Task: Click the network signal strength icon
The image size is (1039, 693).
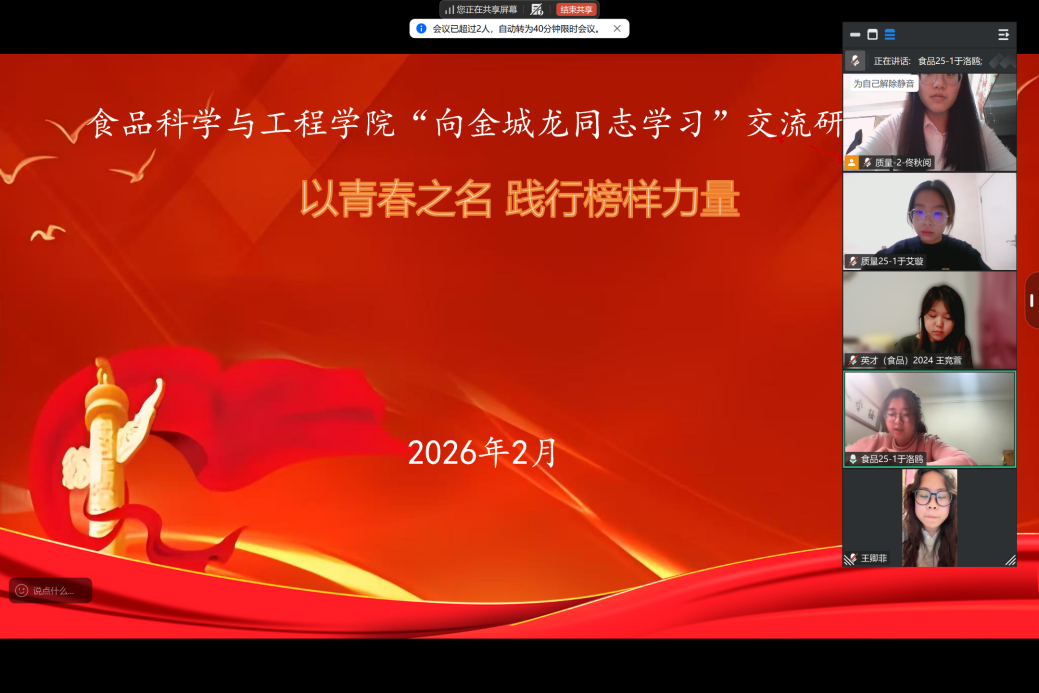Action: tap(449, 10)
